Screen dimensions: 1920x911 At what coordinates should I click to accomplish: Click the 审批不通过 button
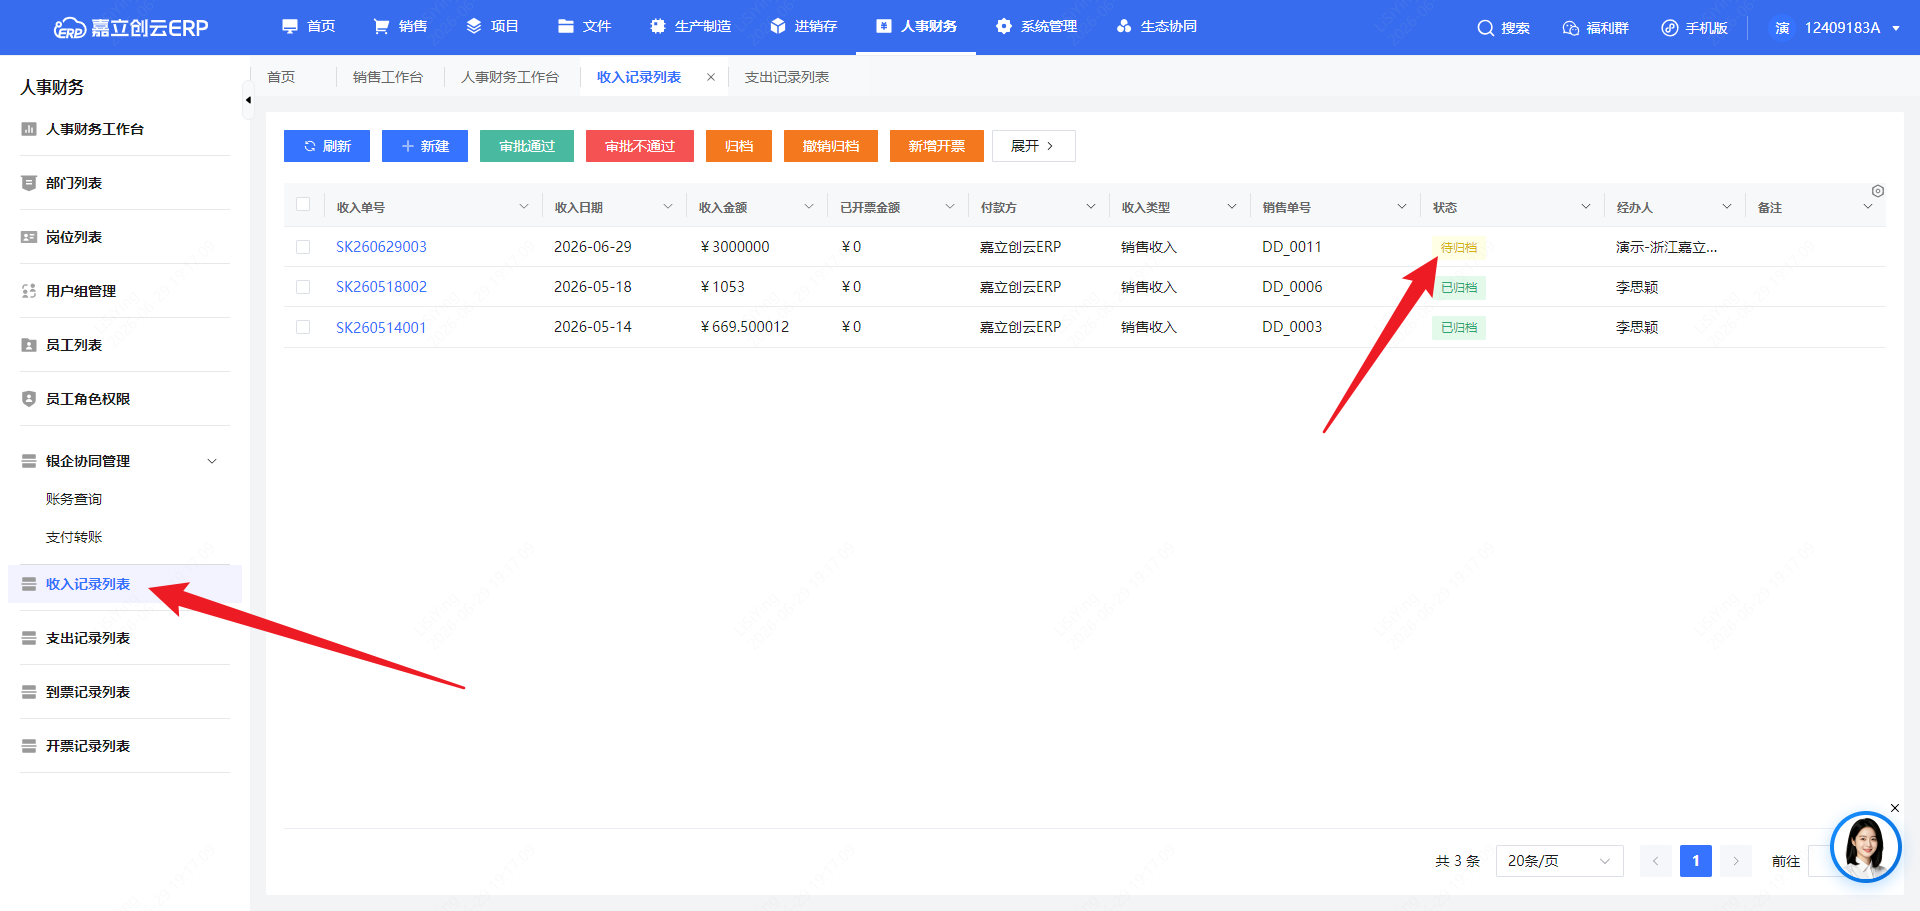coord(640,146)
